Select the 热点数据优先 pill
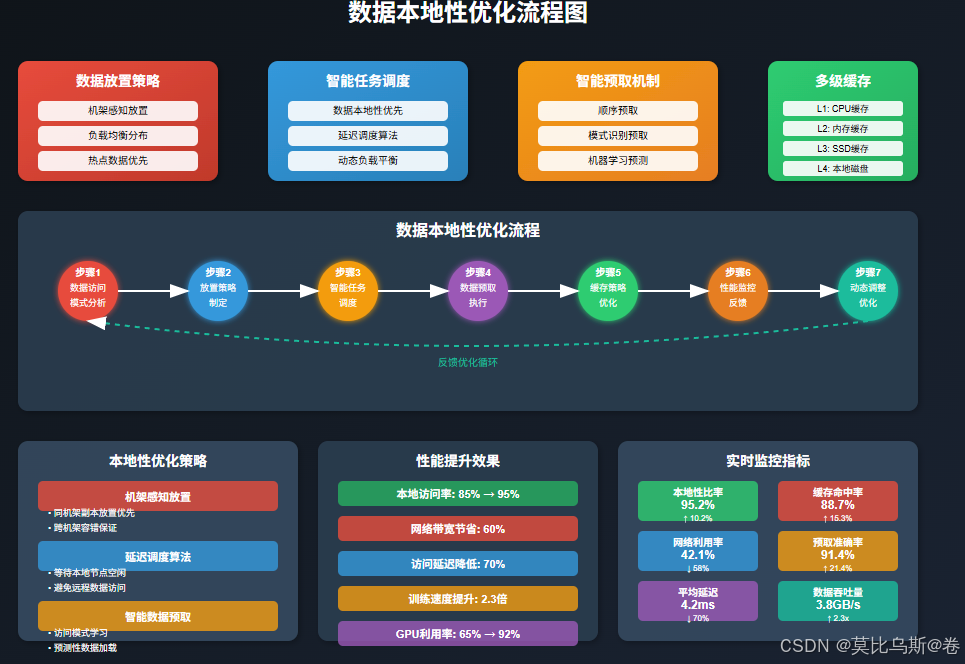 point(118,161)
